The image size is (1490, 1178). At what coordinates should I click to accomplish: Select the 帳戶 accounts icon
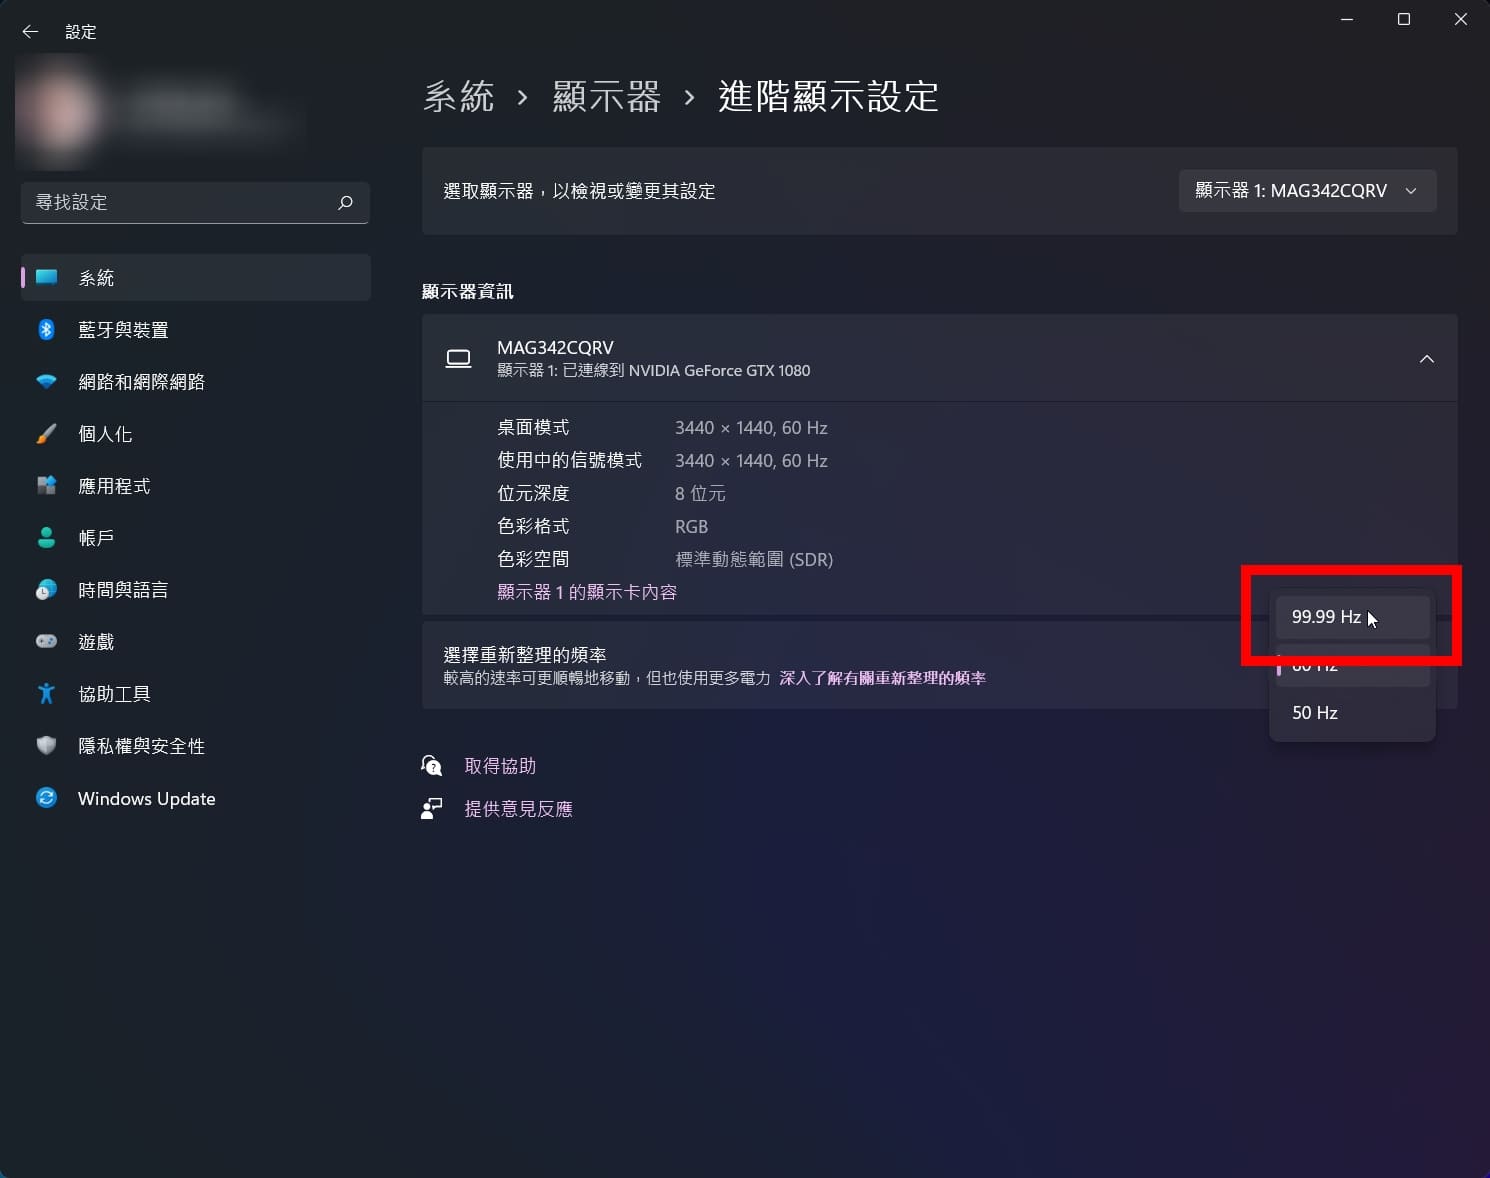point(46,537)
